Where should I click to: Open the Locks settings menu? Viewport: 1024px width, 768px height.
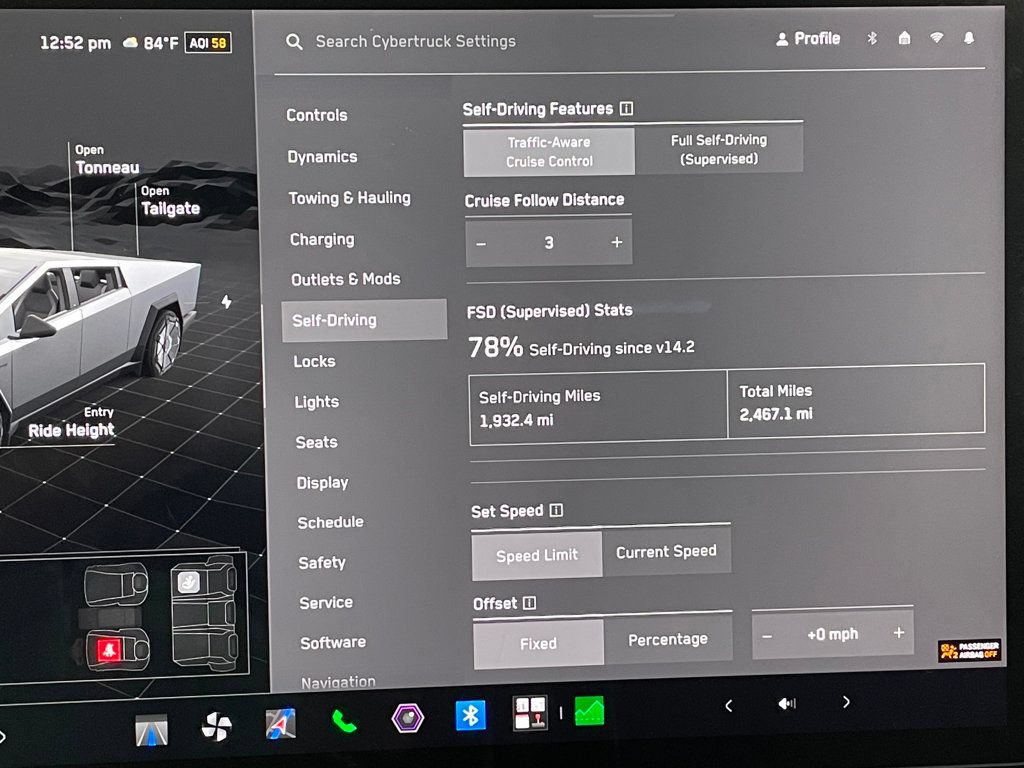(x=314, y=361)
